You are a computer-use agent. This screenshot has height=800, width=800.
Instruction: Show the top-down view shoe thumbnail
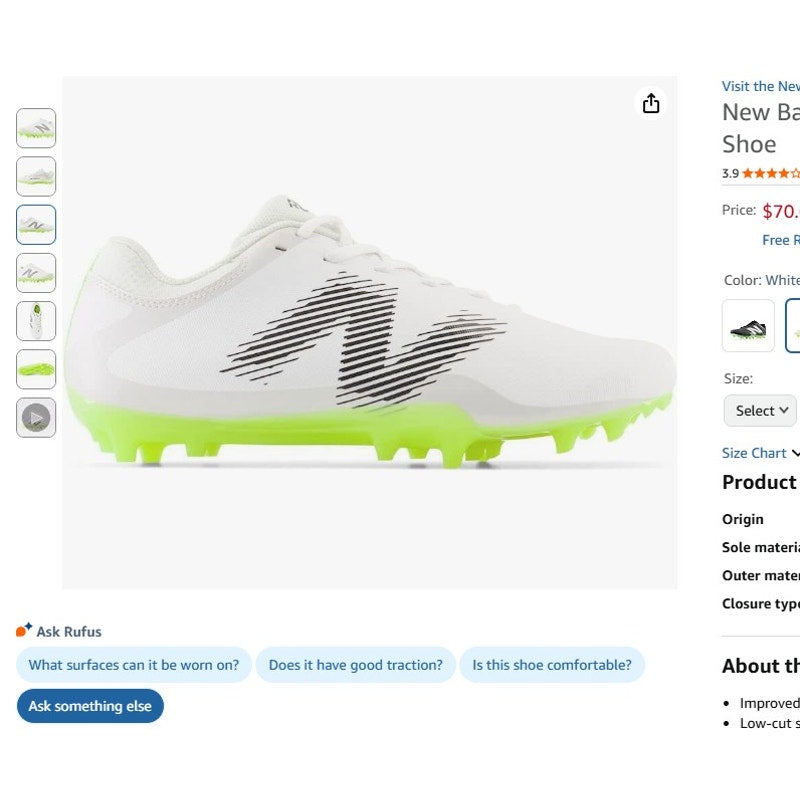pyautogui.click(x=36, y=321)
